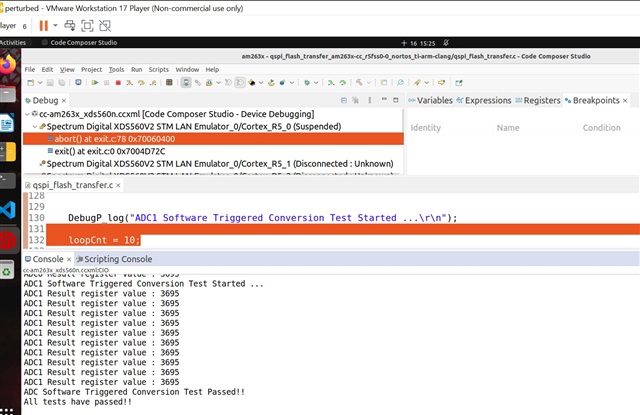Click the Search magnifier toolbar icon
The width and height of the screenshot is (640, 415).
pyautogui.click(x=400, y=82)
